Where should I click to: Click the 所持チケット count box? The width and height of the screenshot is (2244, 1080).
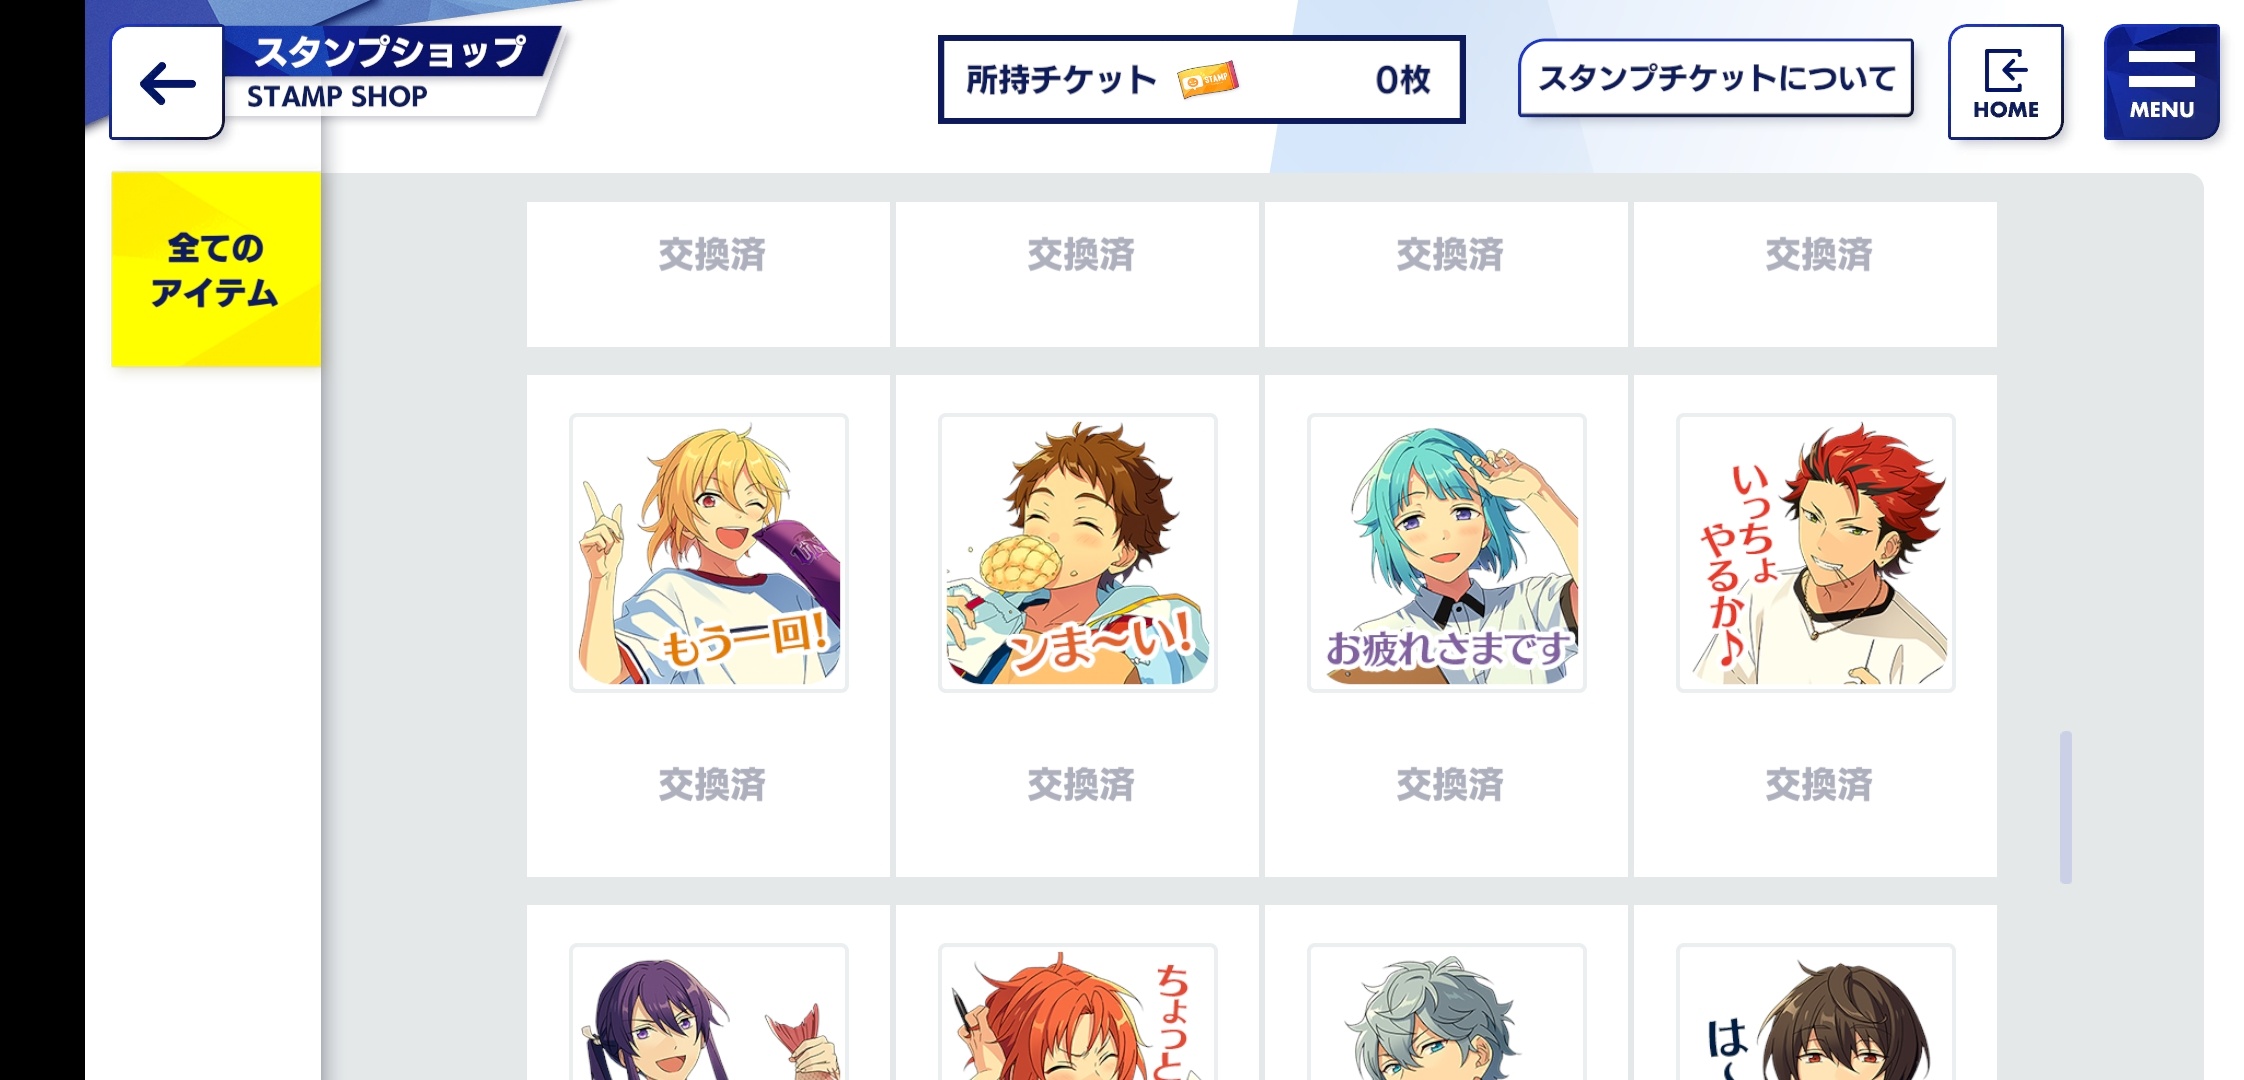pos(1201,79)
